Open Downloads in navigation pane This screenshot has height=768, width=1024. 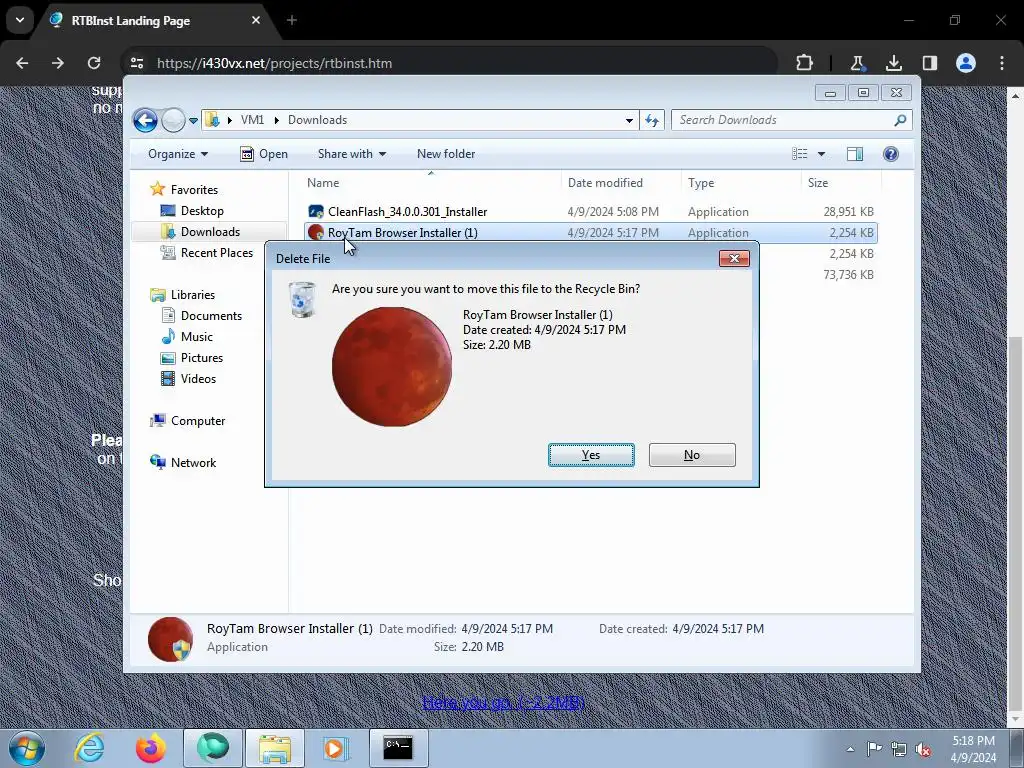click(210, 232)
